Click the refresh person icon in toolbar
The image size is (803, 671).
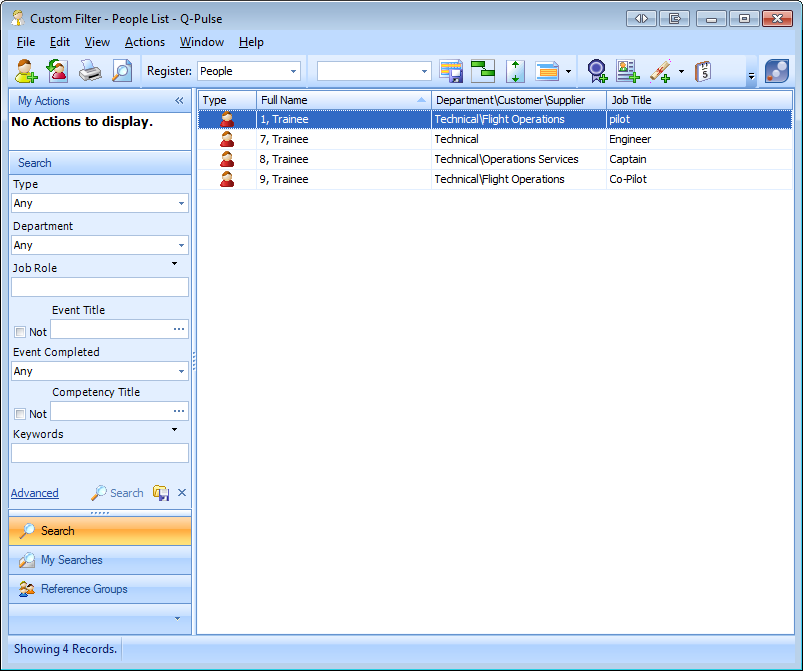[57, 71]
